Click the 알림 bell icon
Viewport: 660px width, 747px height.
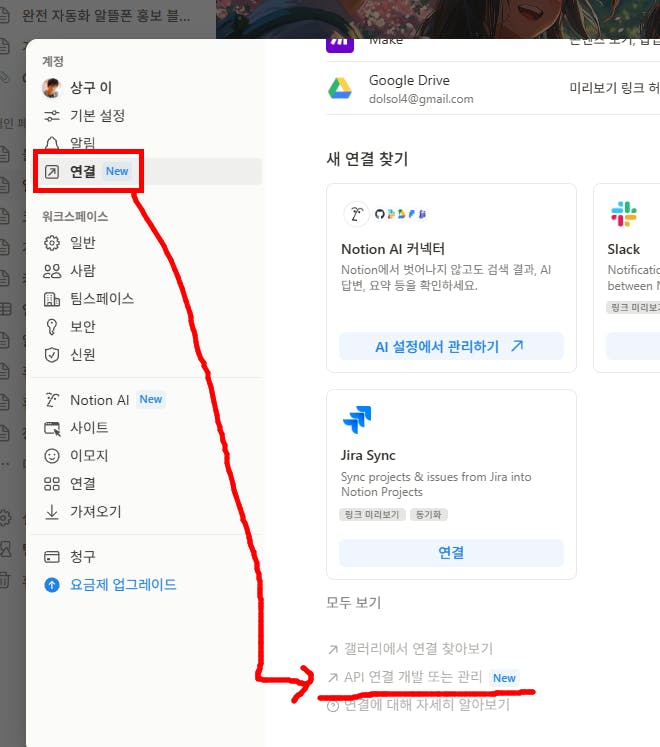[x=51, y=143]
